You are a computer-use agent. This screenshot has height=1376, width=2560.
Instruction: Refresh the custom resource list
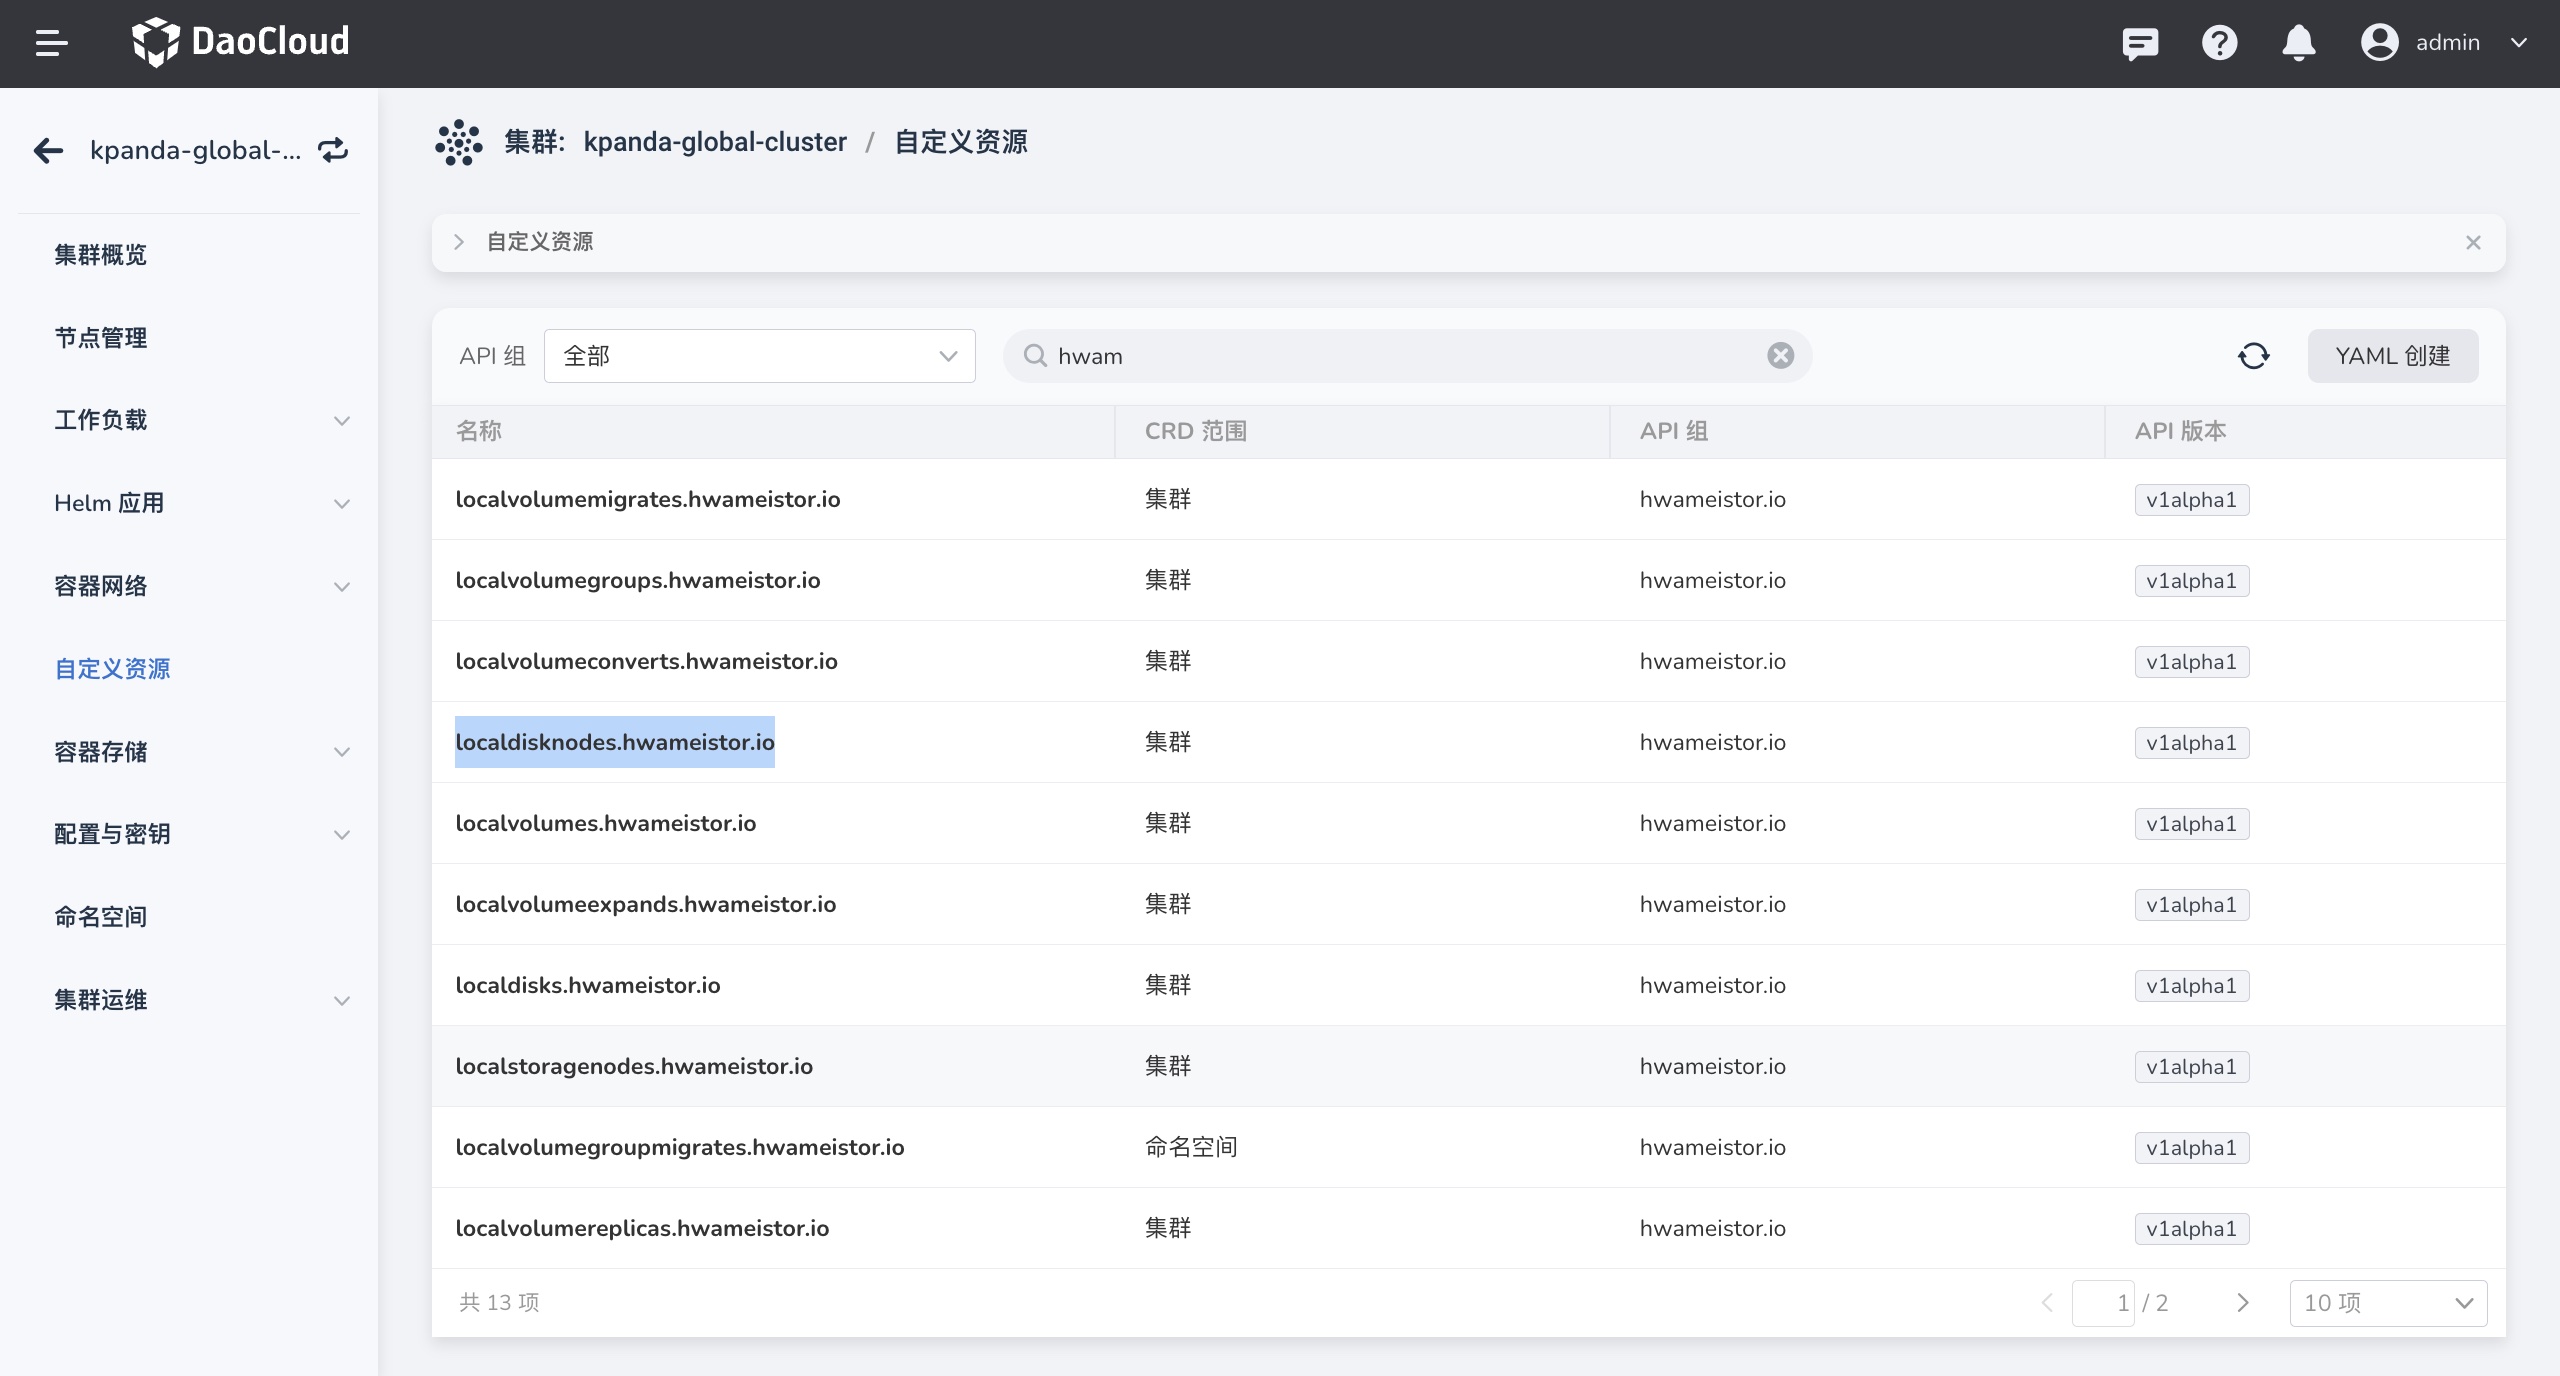coord(2253,356)
